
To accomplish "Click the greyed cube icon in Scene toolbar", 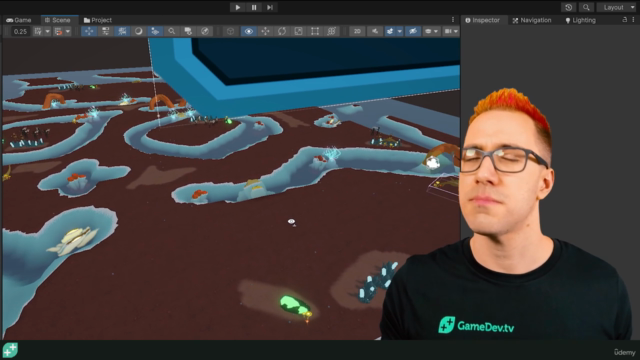I will [230, 31].
